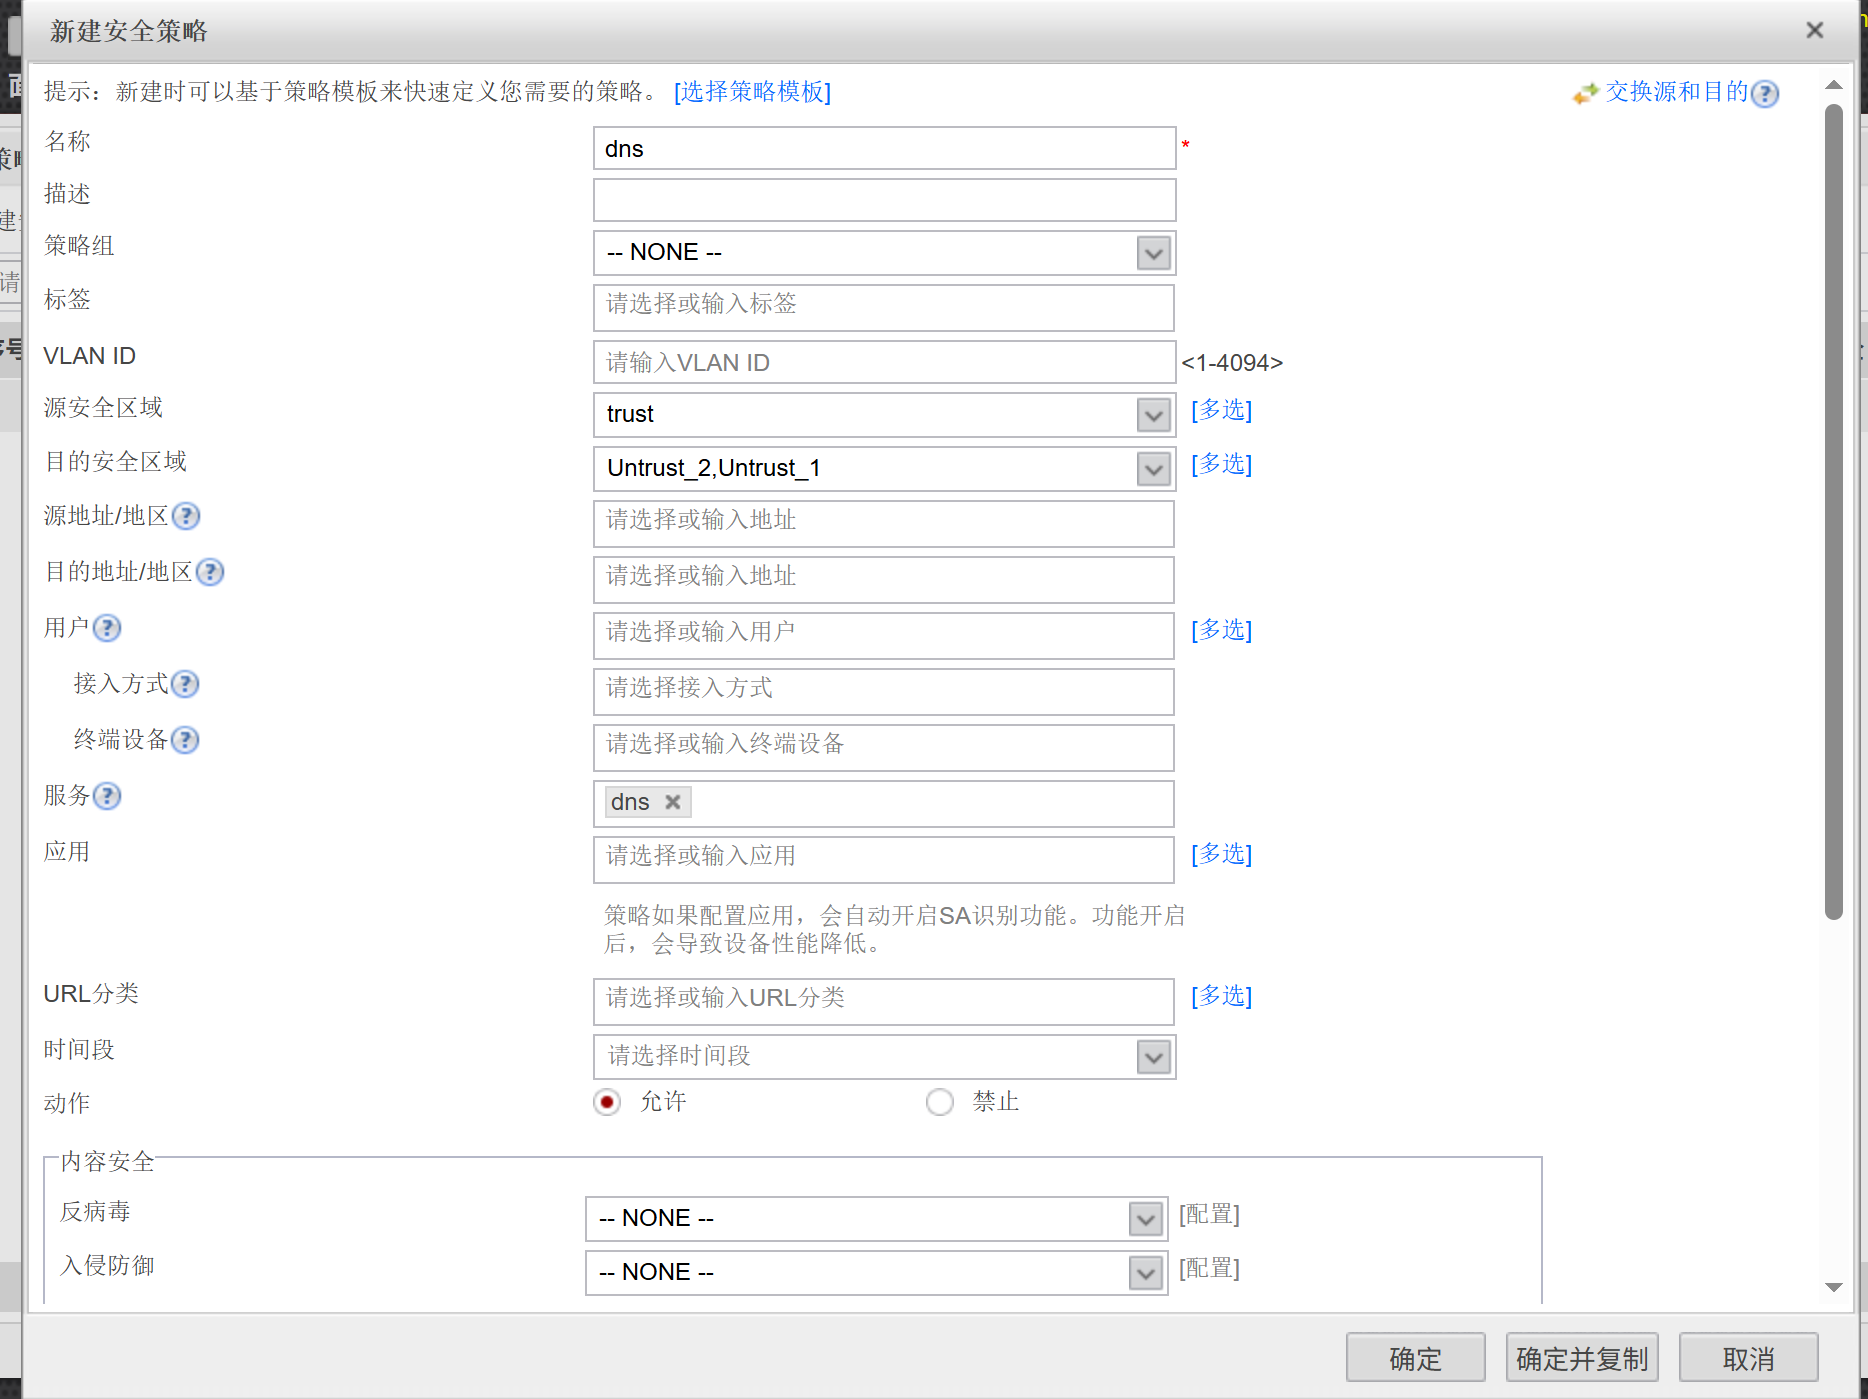Click the 源地址/地区 input field

pyautogui.click(x=884, y=524)
